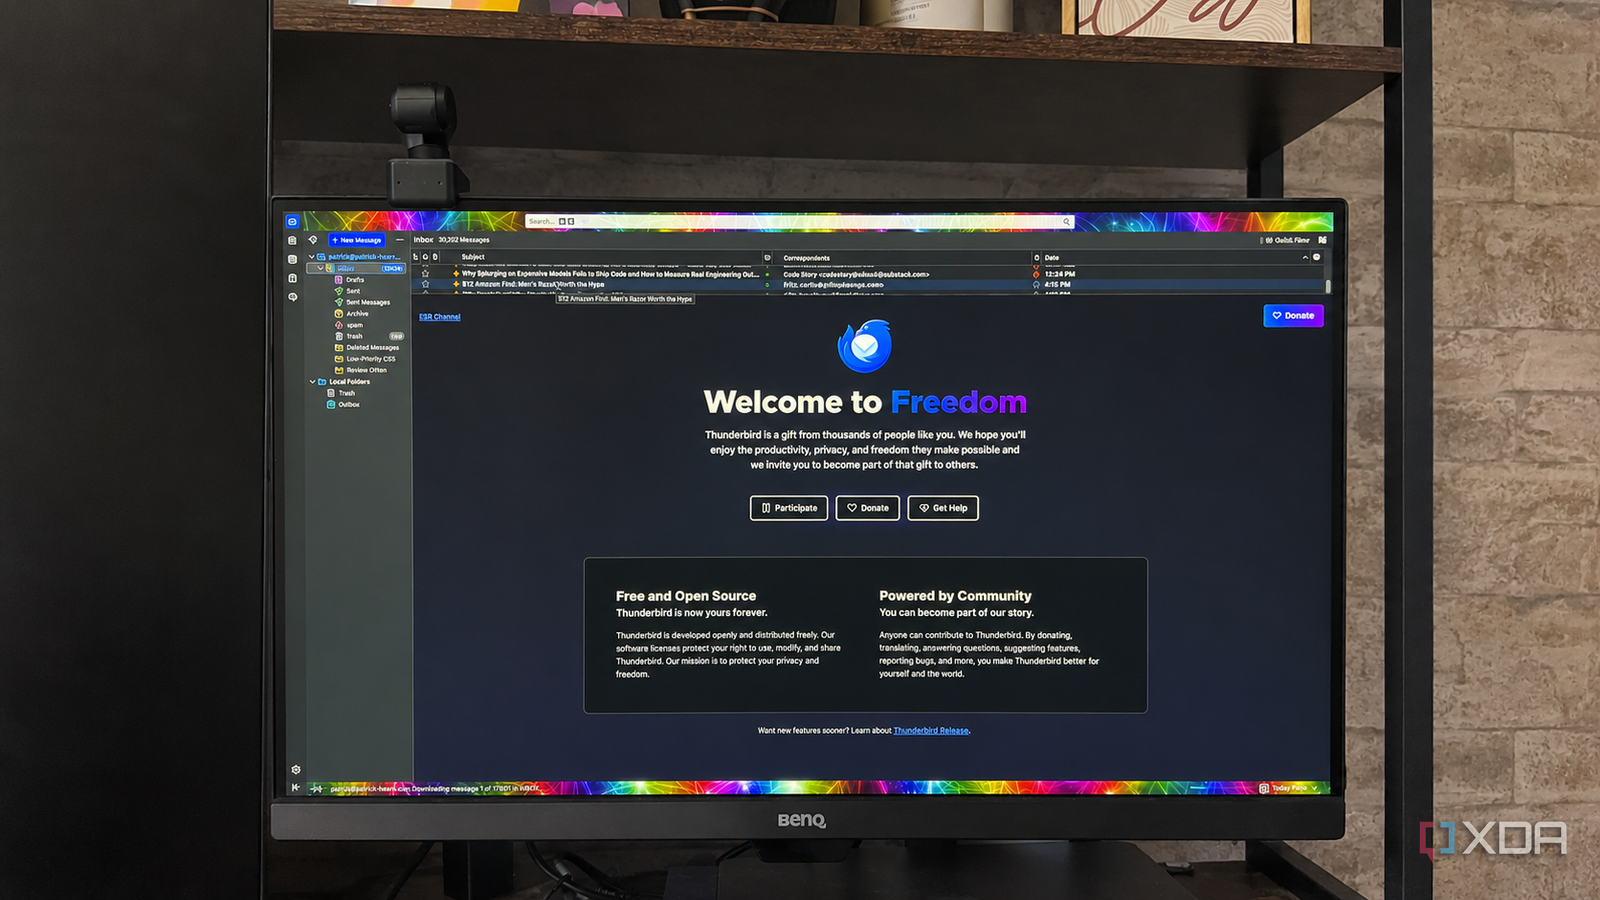Select the BTZ Amazon Find message row
Screen dimensions: 1600x900
click(x=870, y=285)
